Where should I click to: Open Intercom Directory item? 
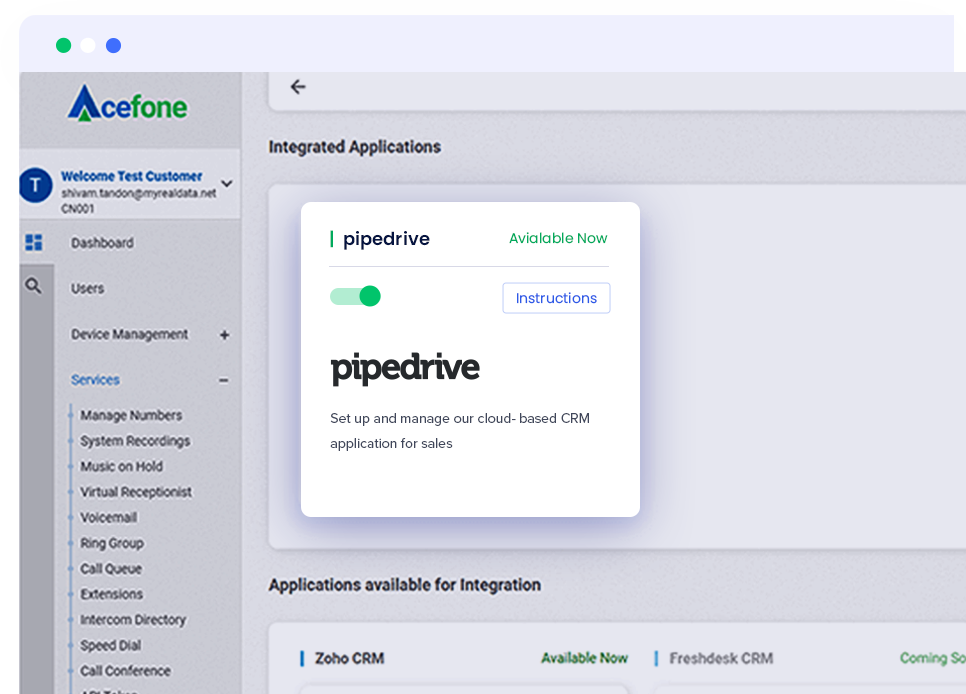pyautogui.click(x=133, y=619)
